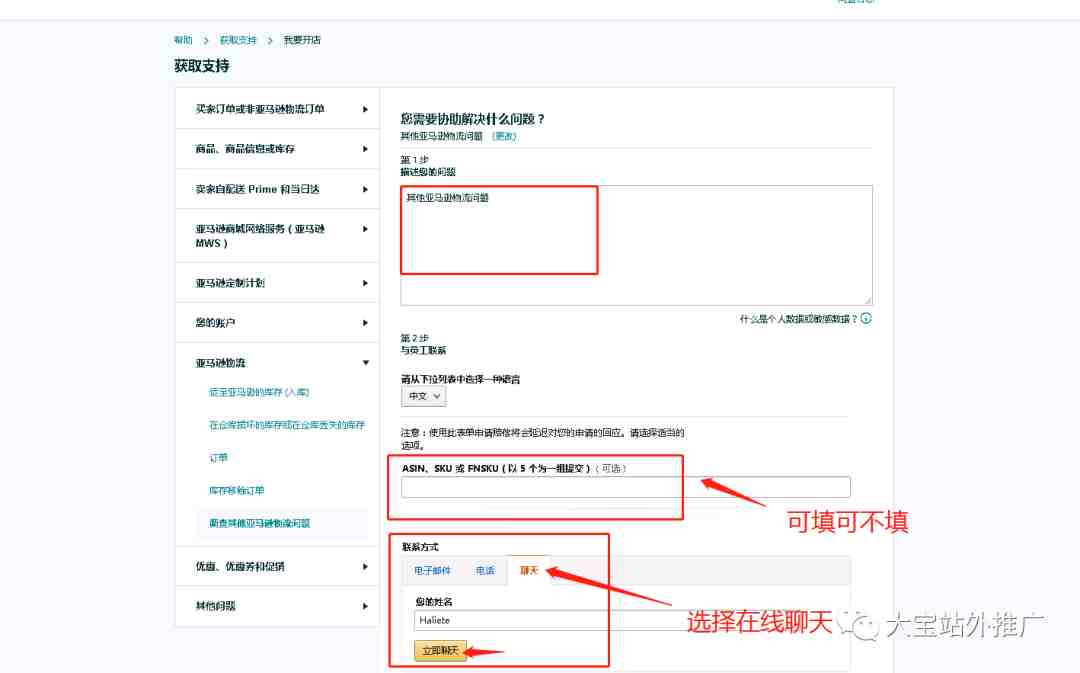The image size is (1080, 673).
Task: Go to 帮助 in the breadcrumb
Action: pyautogui.click(x=183, y=40)
